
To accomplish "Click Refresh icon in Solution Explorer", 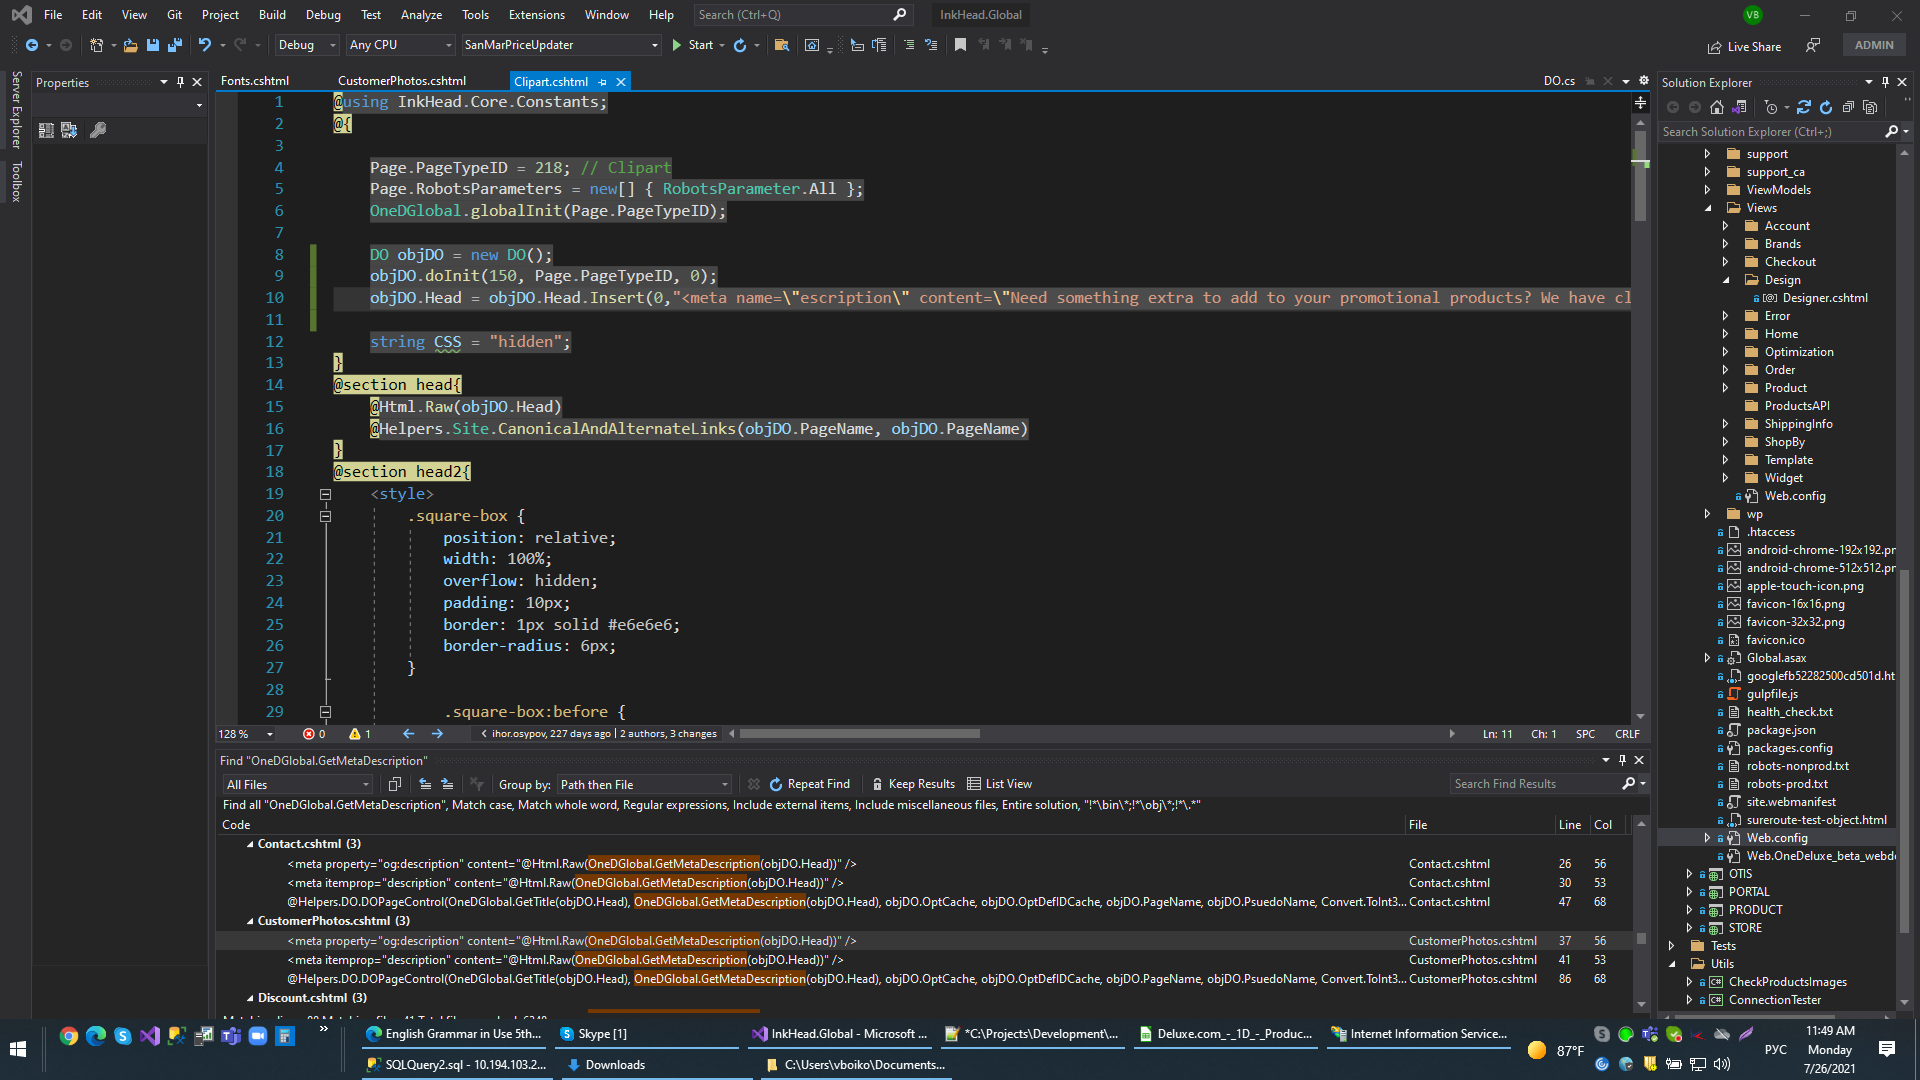I will [1826, 107].
